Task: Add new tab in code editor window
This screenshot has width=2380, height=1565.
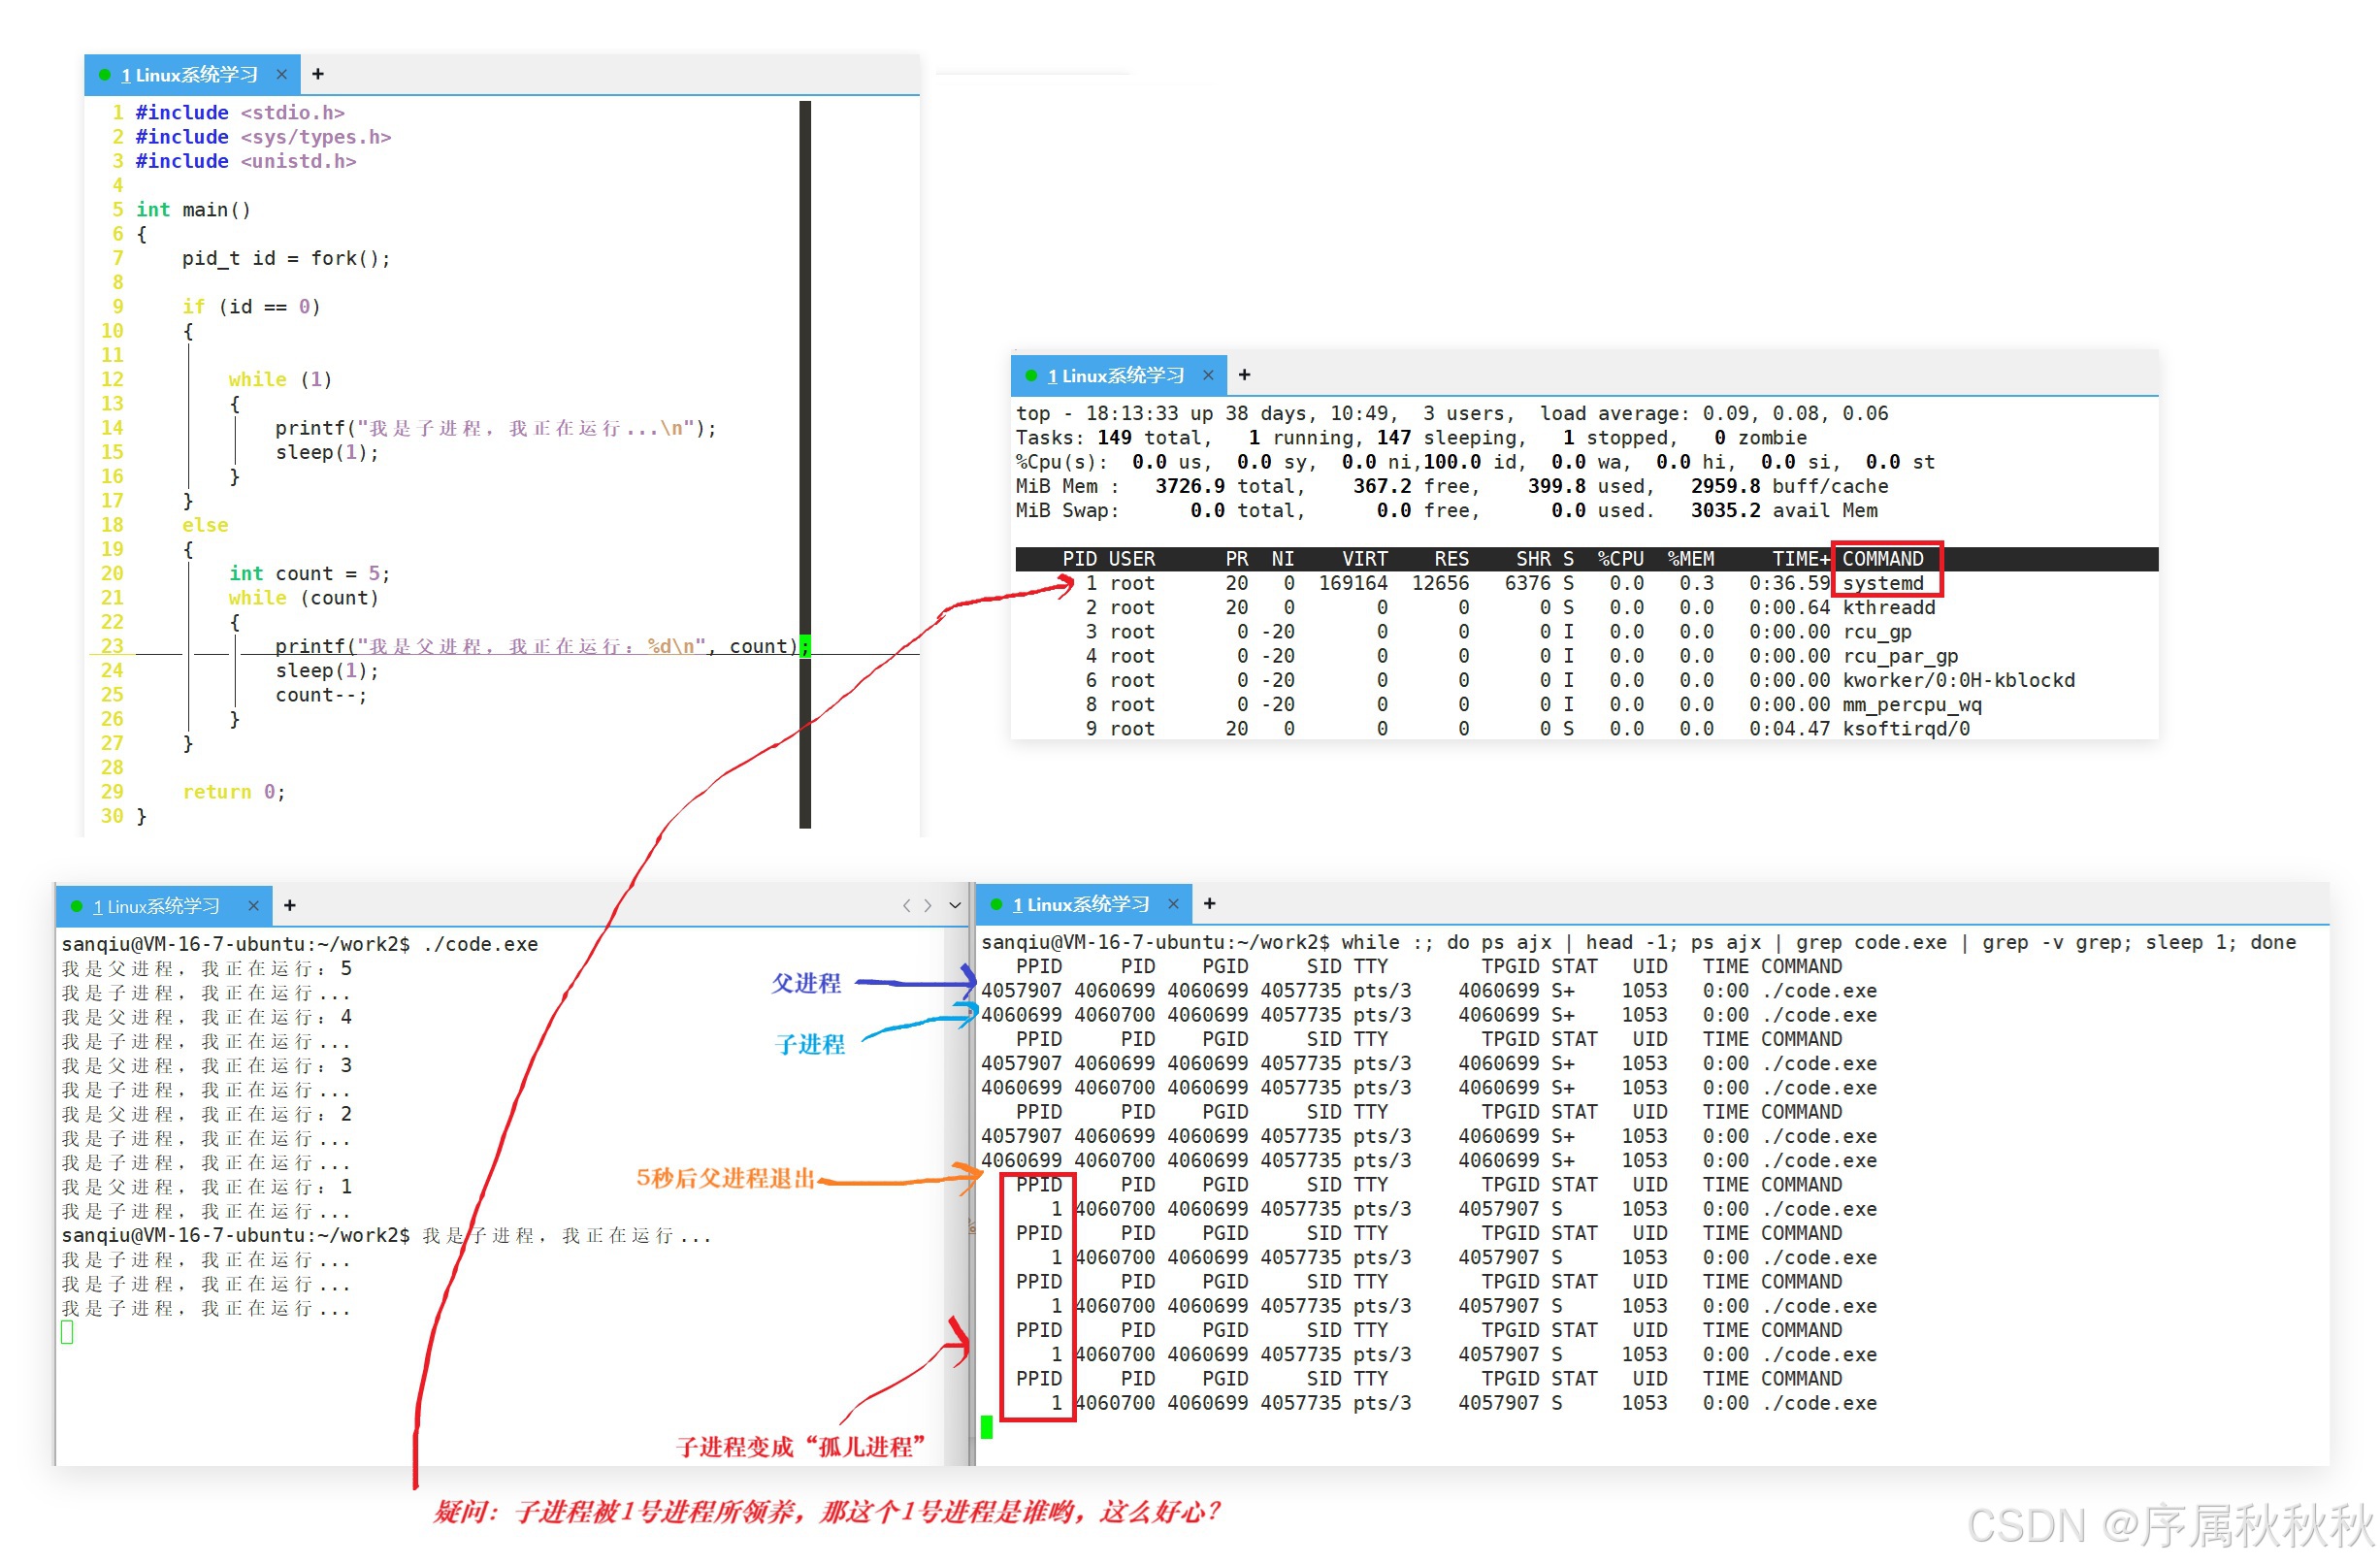Action: pos(318,74)
